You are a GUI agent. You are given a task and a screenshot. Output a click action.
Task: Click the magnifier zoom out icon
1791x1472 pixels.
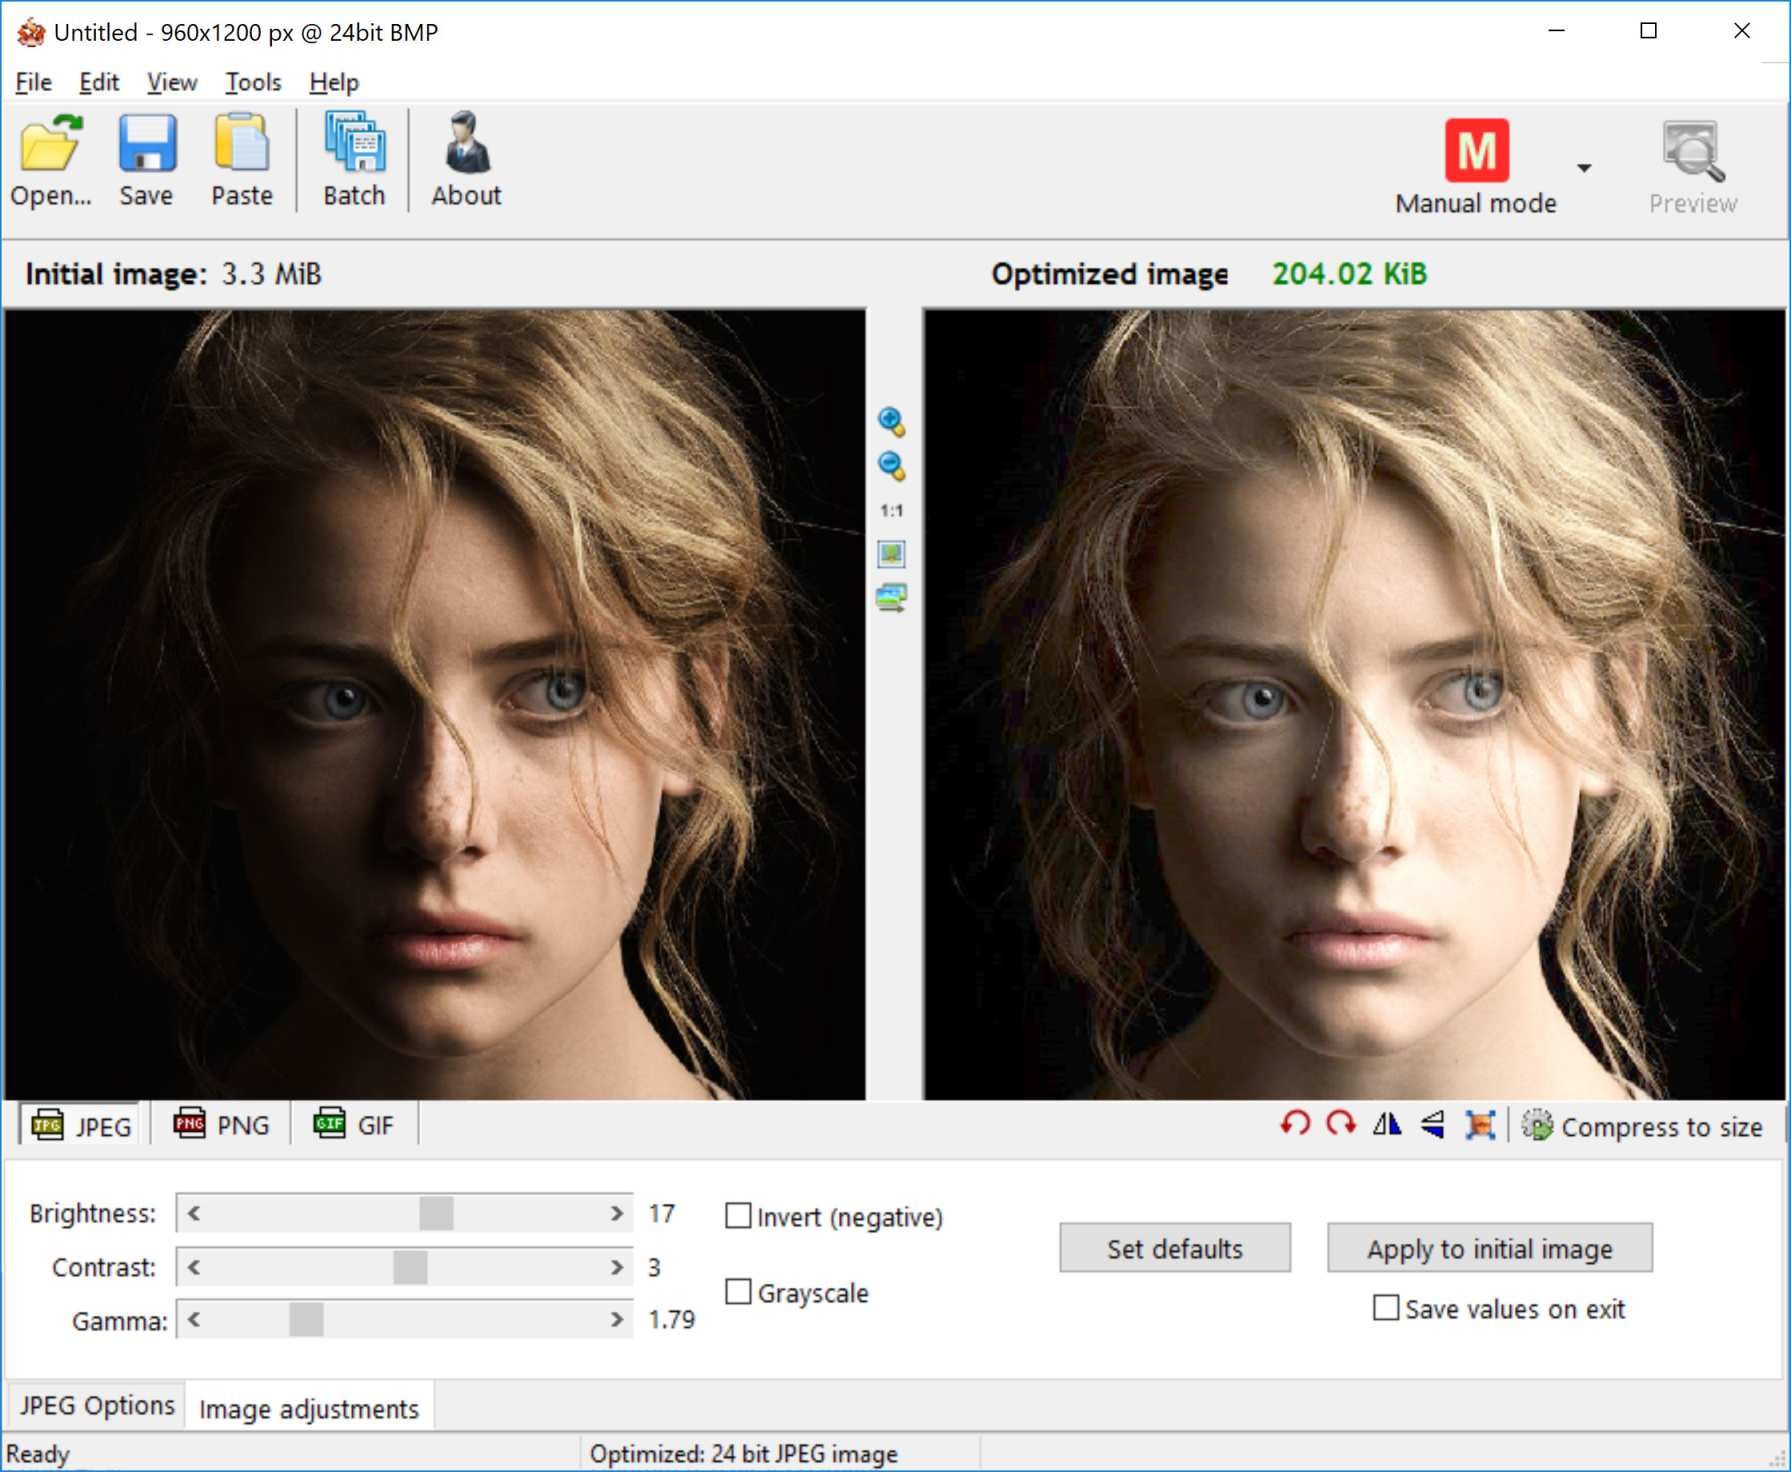891,466
